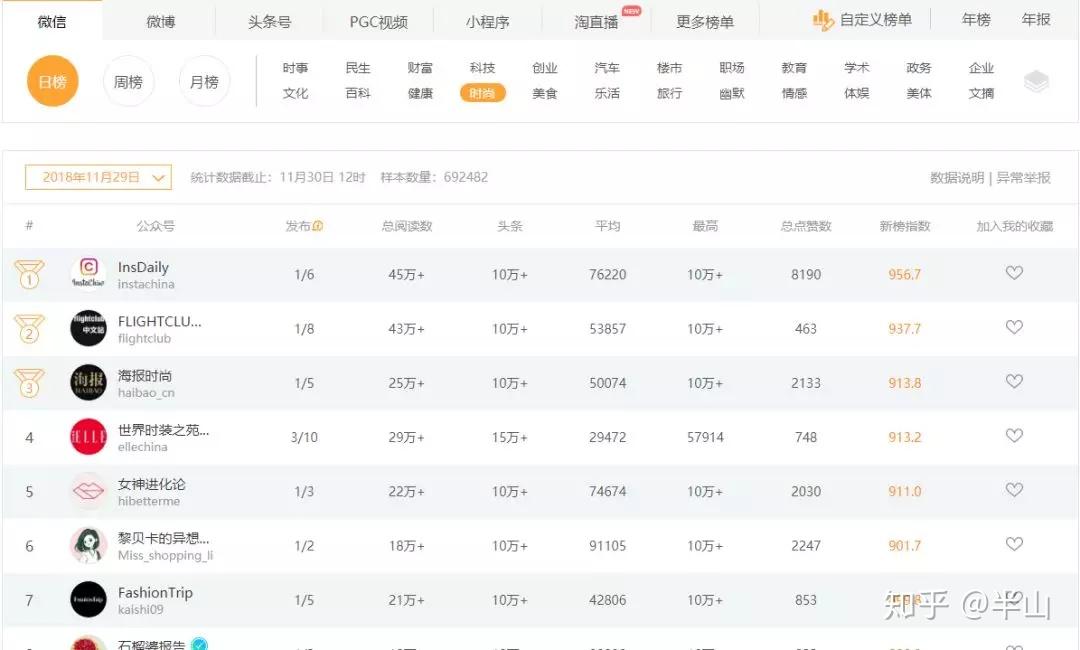Screen dimensions: 1080x650
Task: Select the 体娱 category
Action: (x=856, y=93)
